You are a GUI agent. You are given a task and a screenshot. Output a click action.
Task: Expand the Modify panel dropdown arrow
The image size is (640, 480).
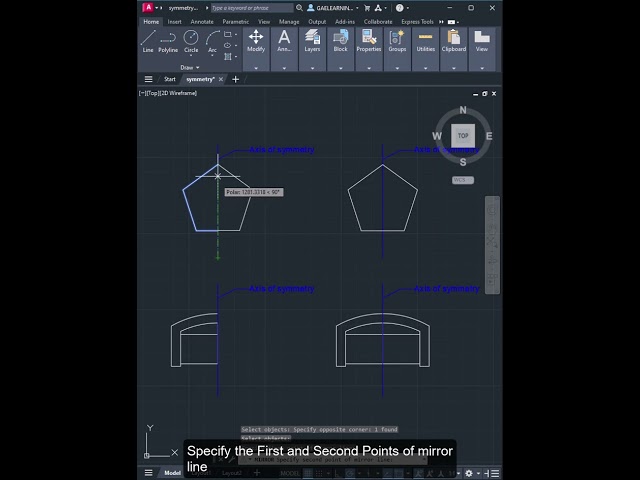[x=256, y=68]
